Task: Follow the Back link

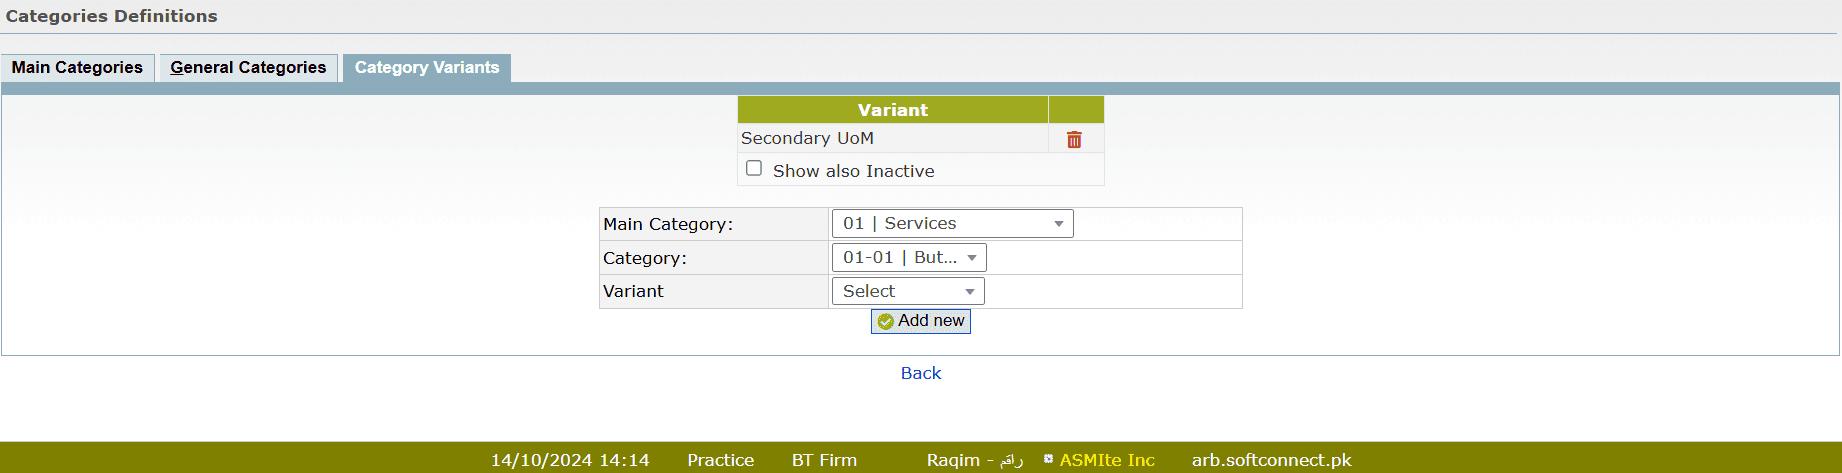Action: click(921, 373)
